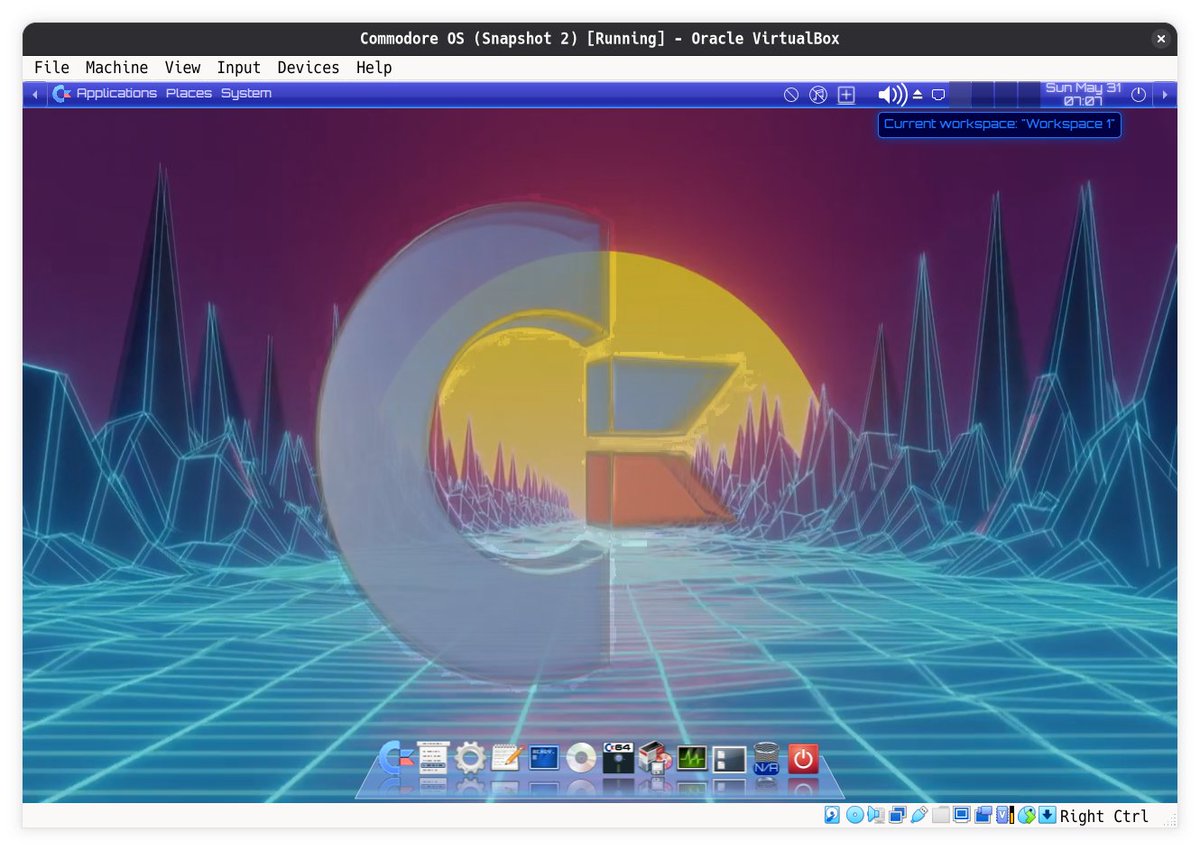
Task: Click the keyboard capture arrow status icon
Action: [1047, 815]
